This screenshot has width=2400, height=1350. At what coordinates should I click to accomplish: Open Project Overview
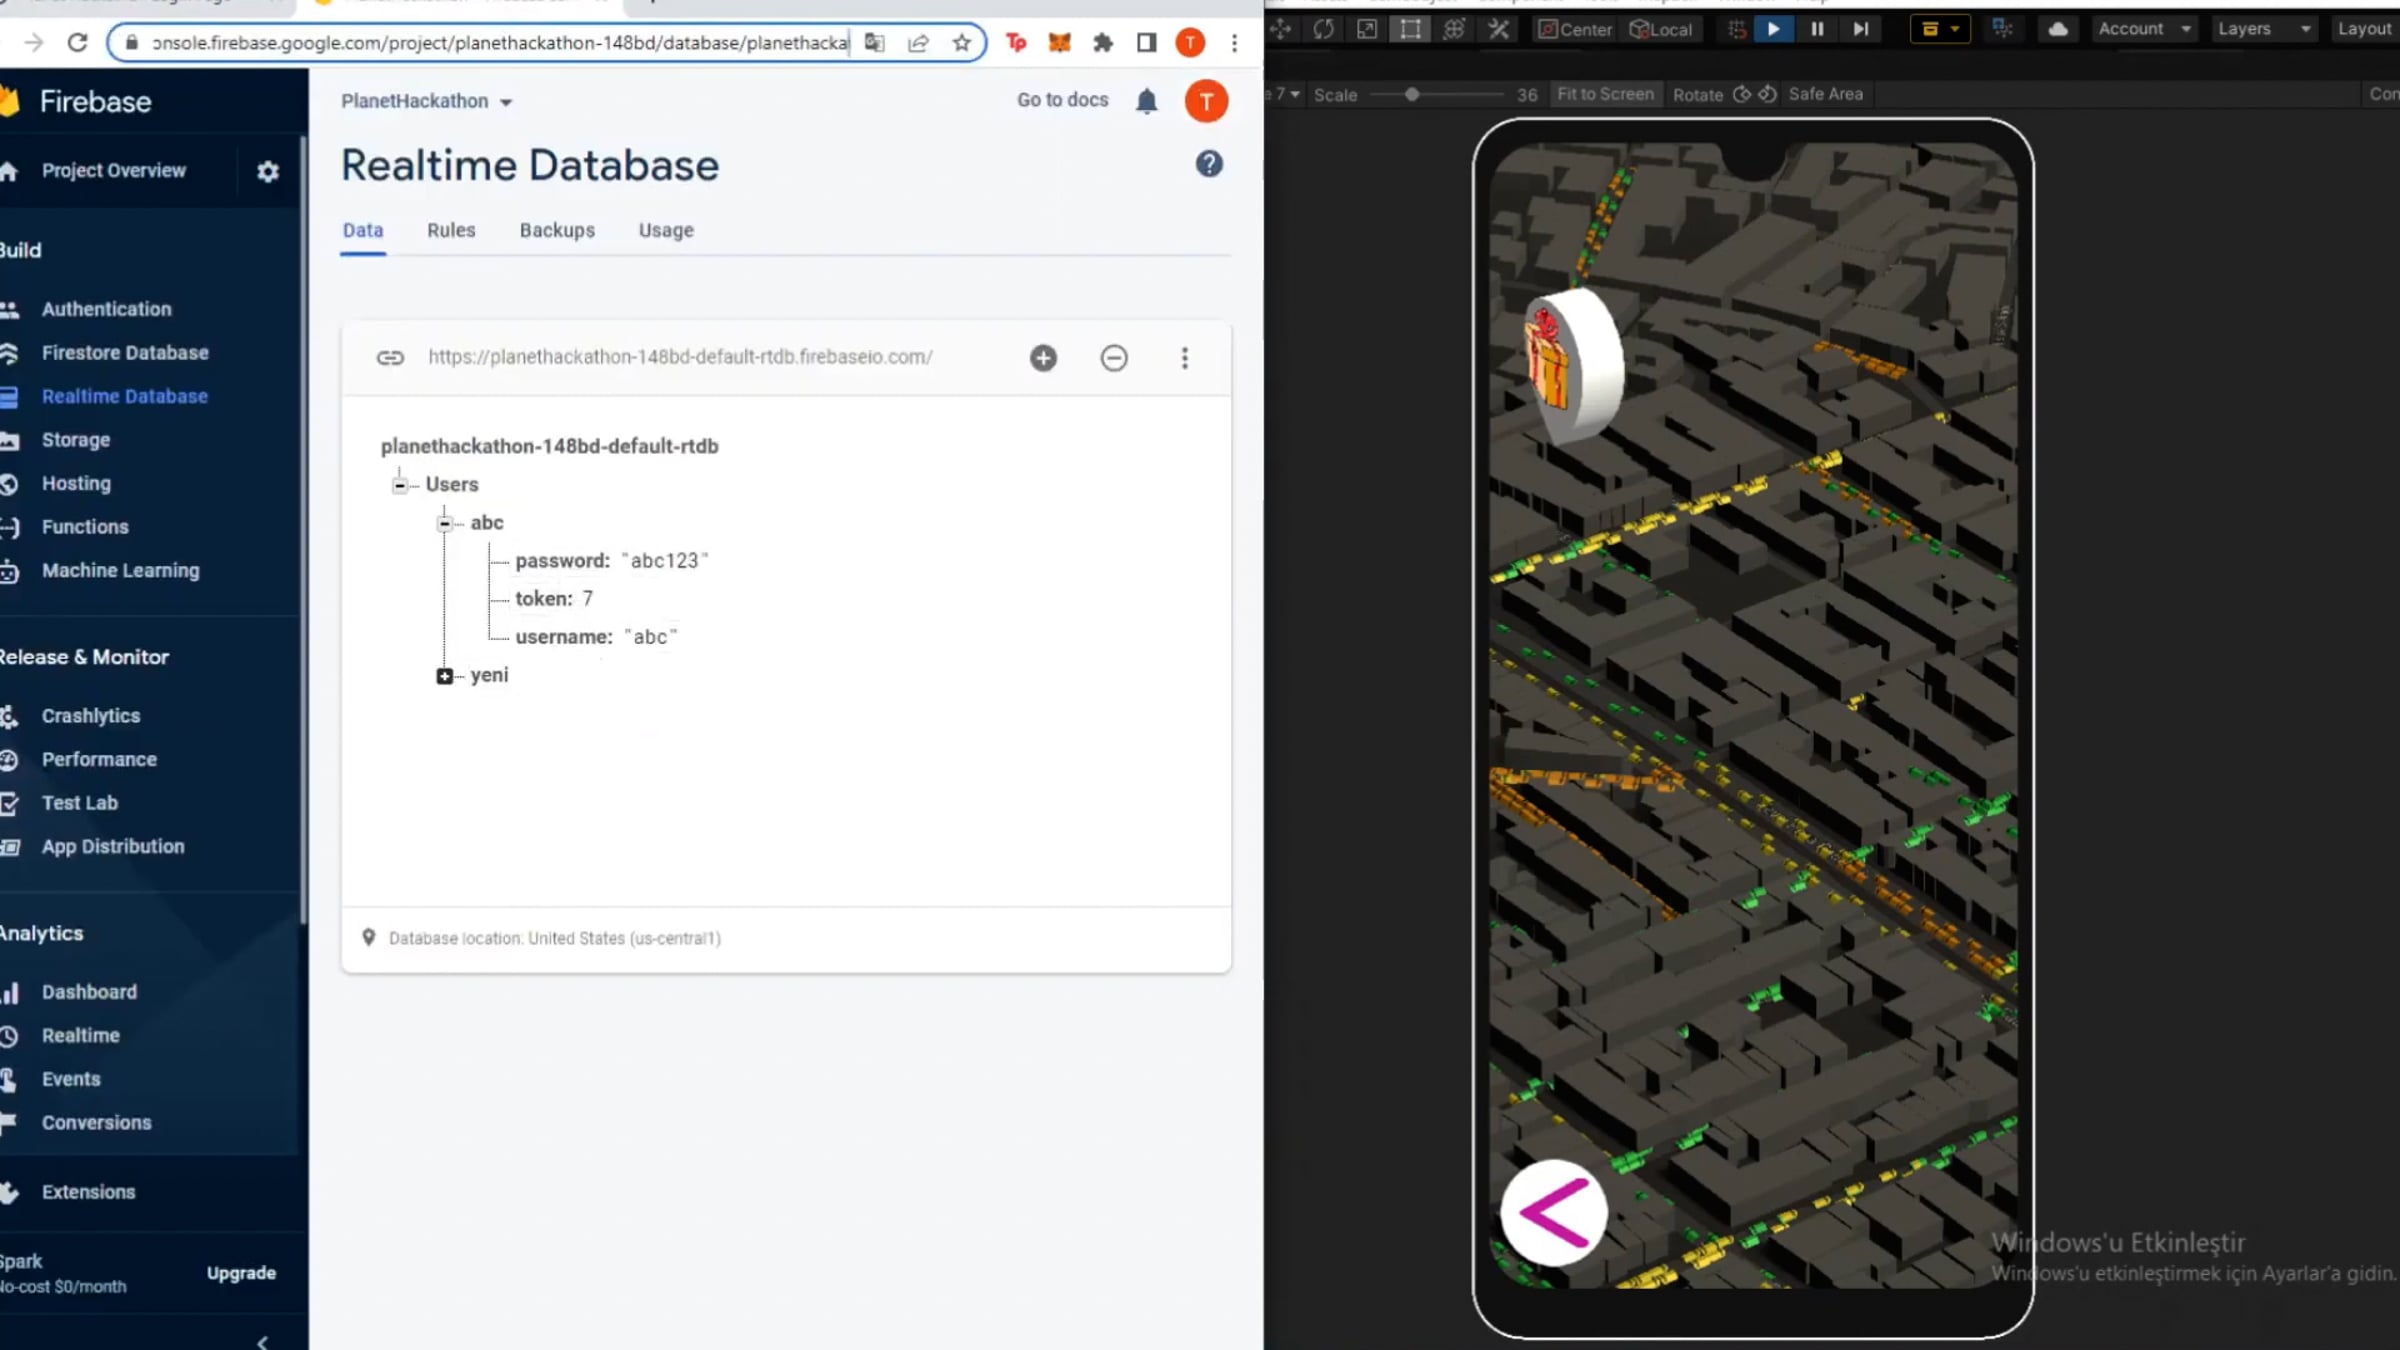coord(113,171)
